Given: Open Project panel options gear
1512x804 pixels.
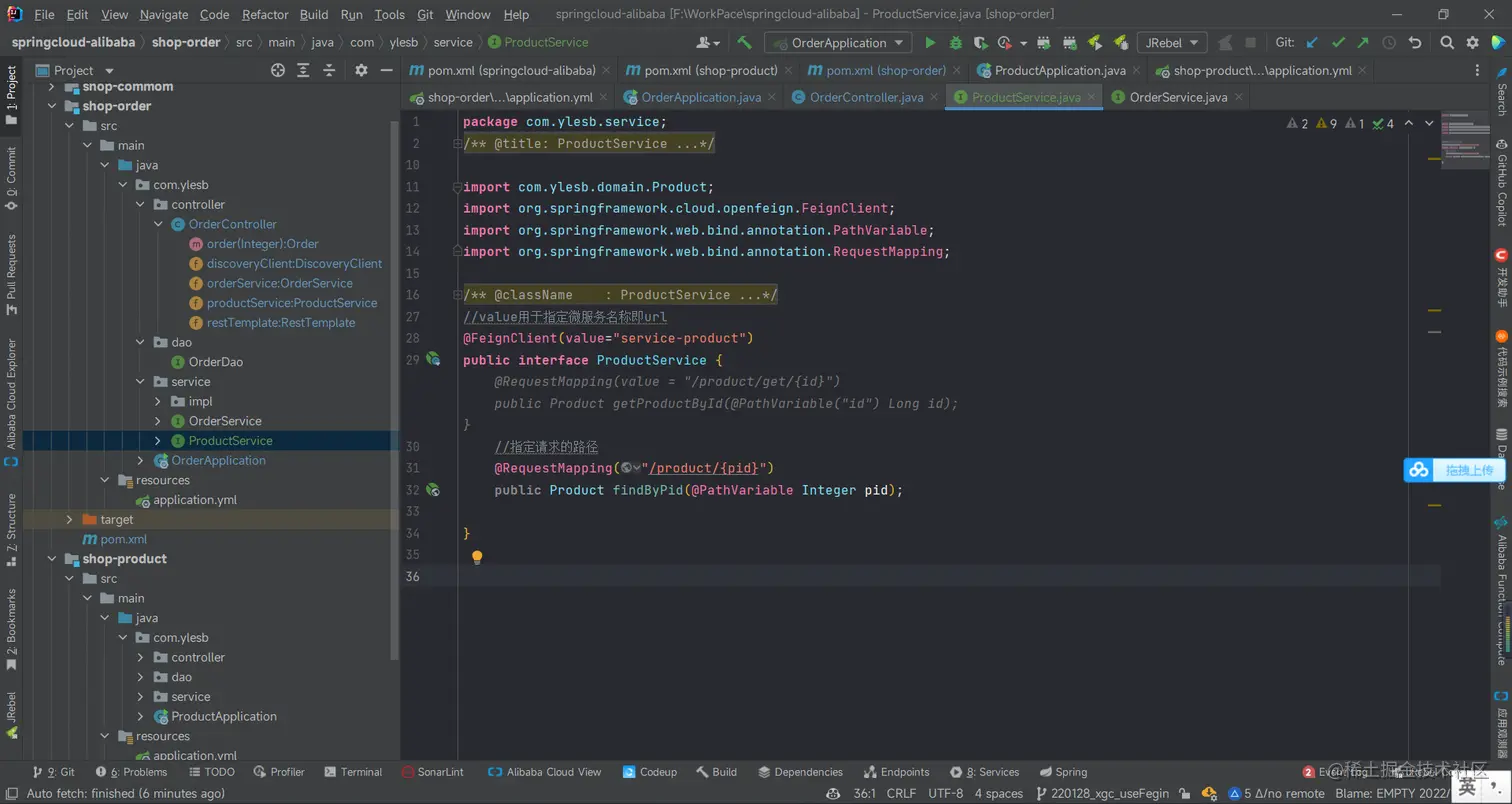Looking at the screenshot, I should click(x=361, y=70).
